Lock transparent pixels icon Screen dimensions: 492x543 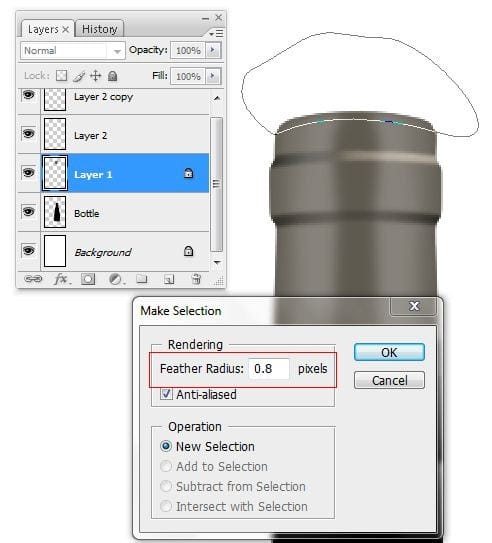pos(61,75)
